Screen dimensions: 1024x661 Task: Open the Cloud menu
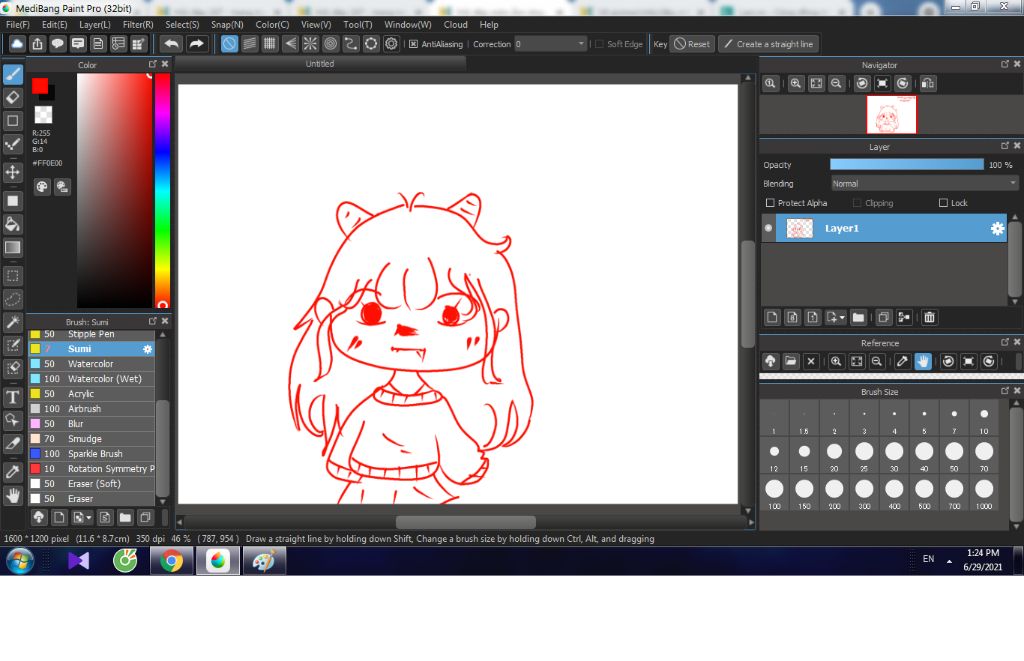tap(455, 25)
